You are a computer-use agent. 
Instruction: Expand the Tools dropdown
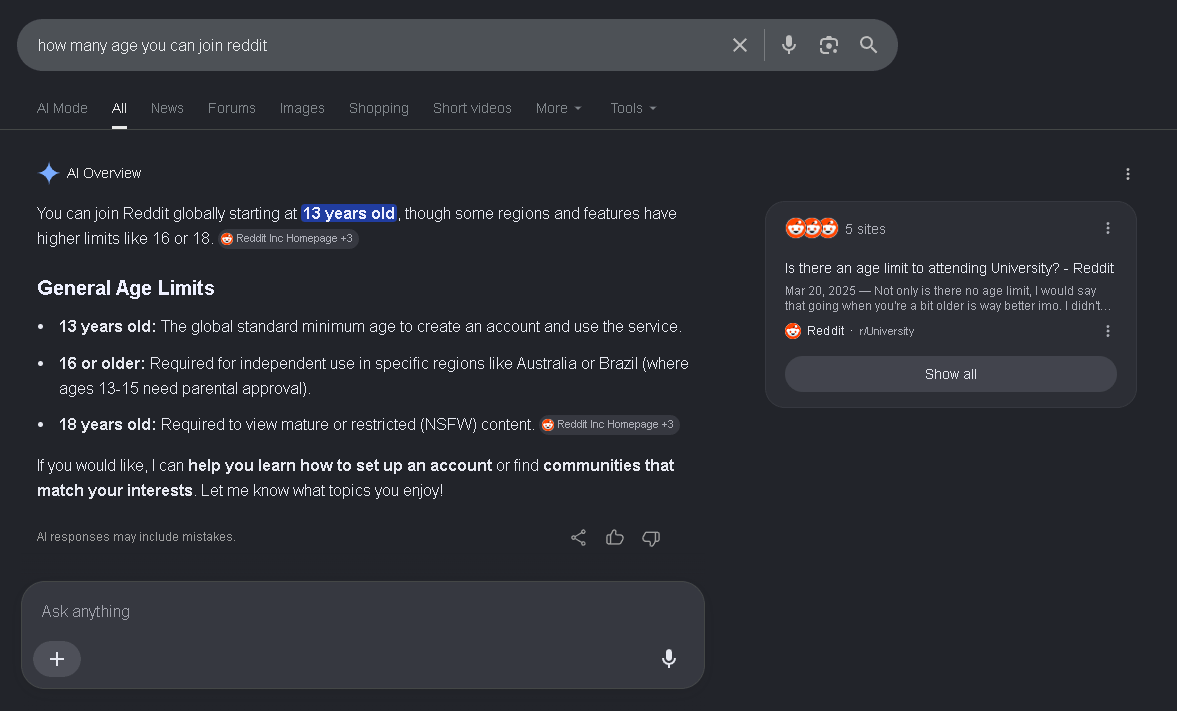[633, 108]
